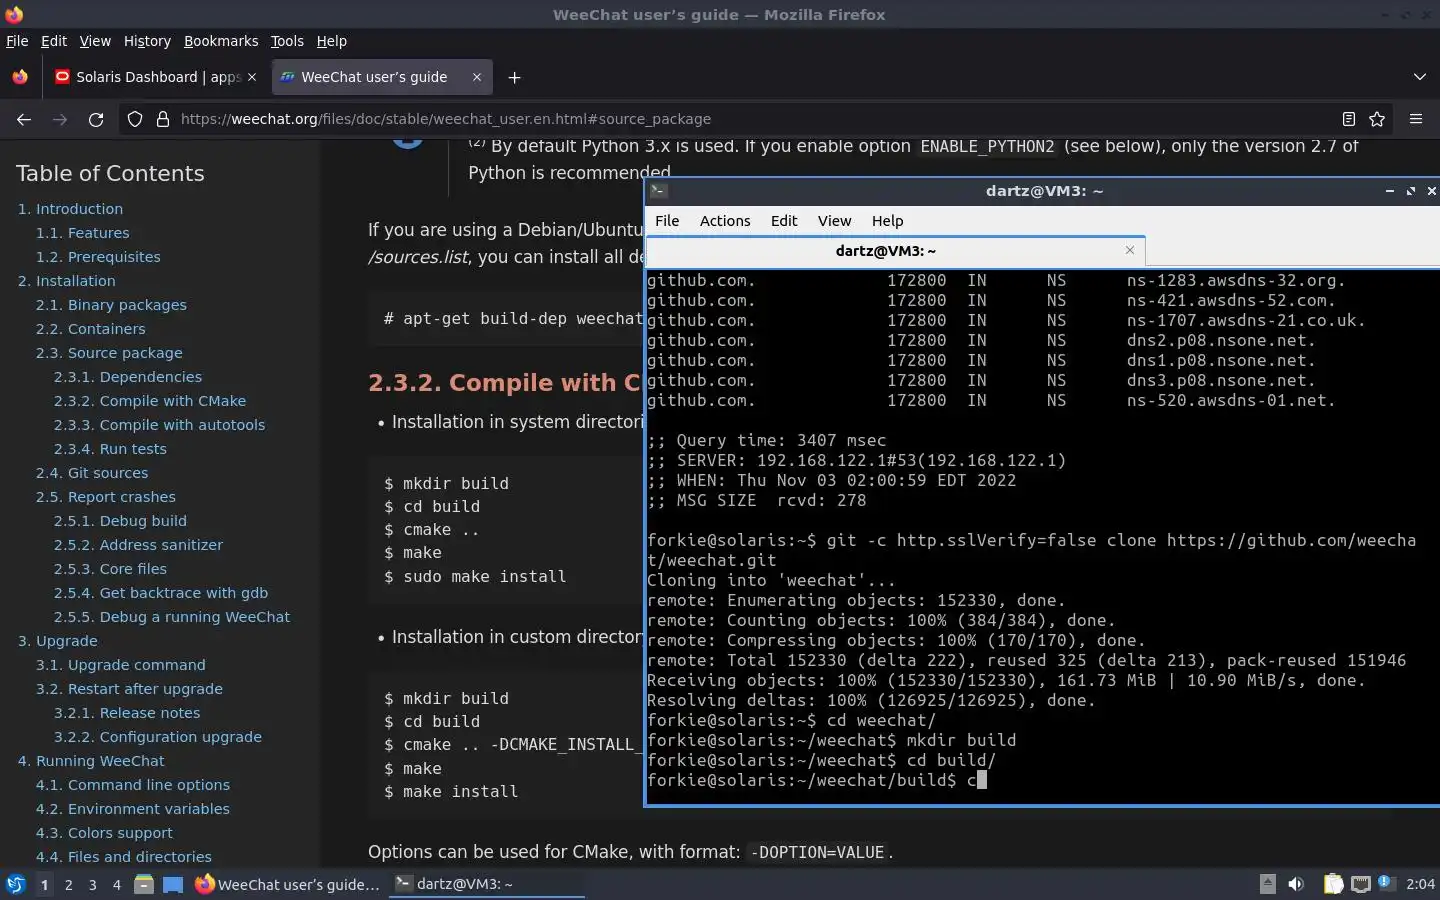The image size is (1440, 900).
Task: Activate dartz@VM3 terminal taskbar button
Action: click(486, 884)
